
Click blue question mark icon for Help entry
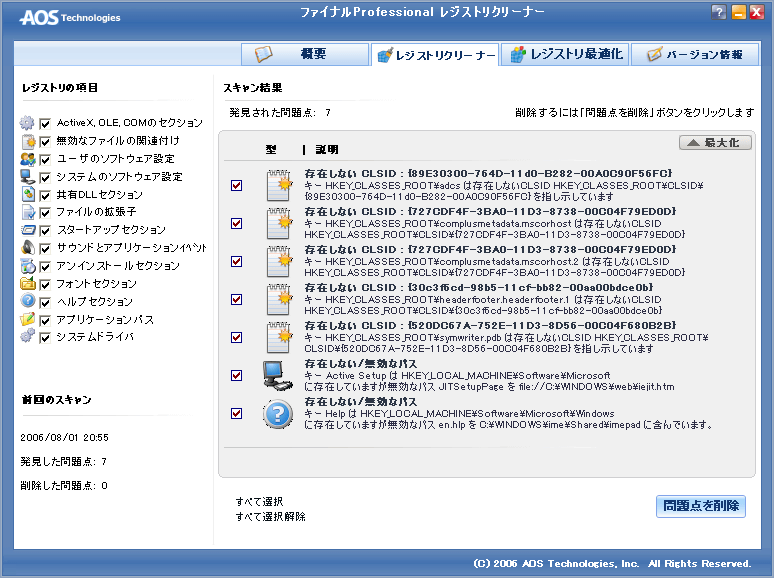click(278, 414)
